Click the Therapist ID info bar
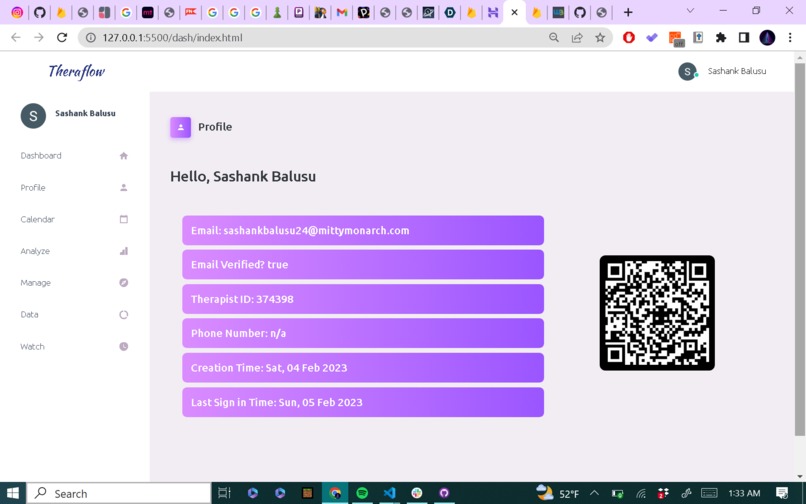806x504 pixels. click(363, 299)
